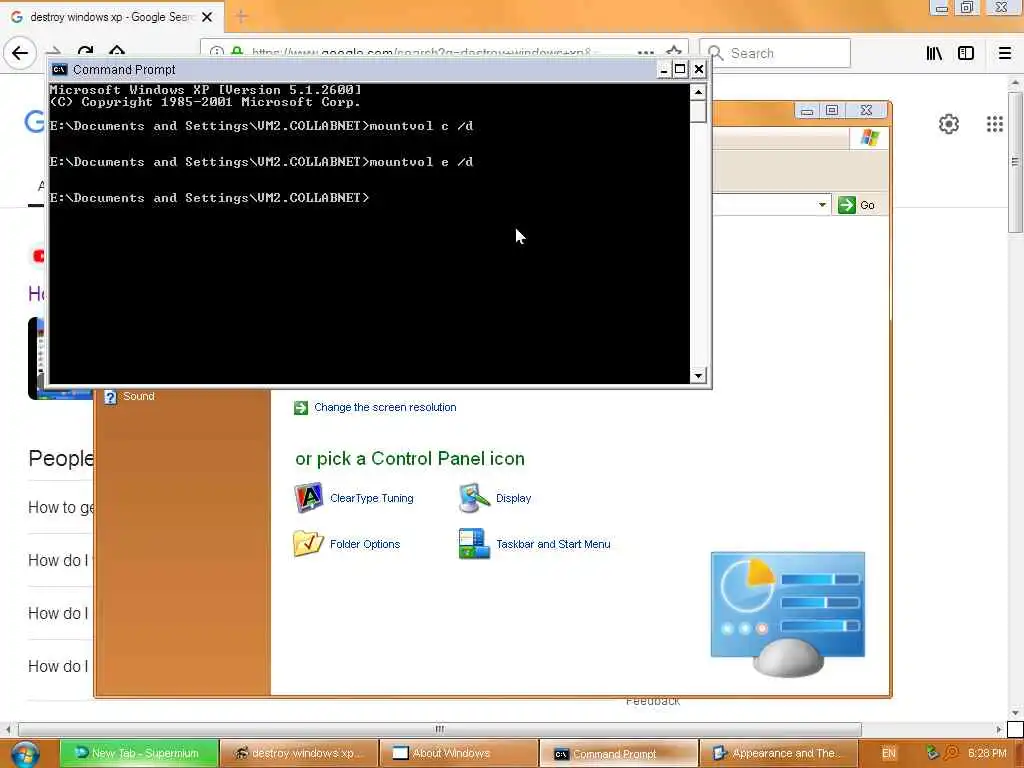Expand the Control Panel address dropdown
Screen dimensions: 1024x768
pos(822,205)
